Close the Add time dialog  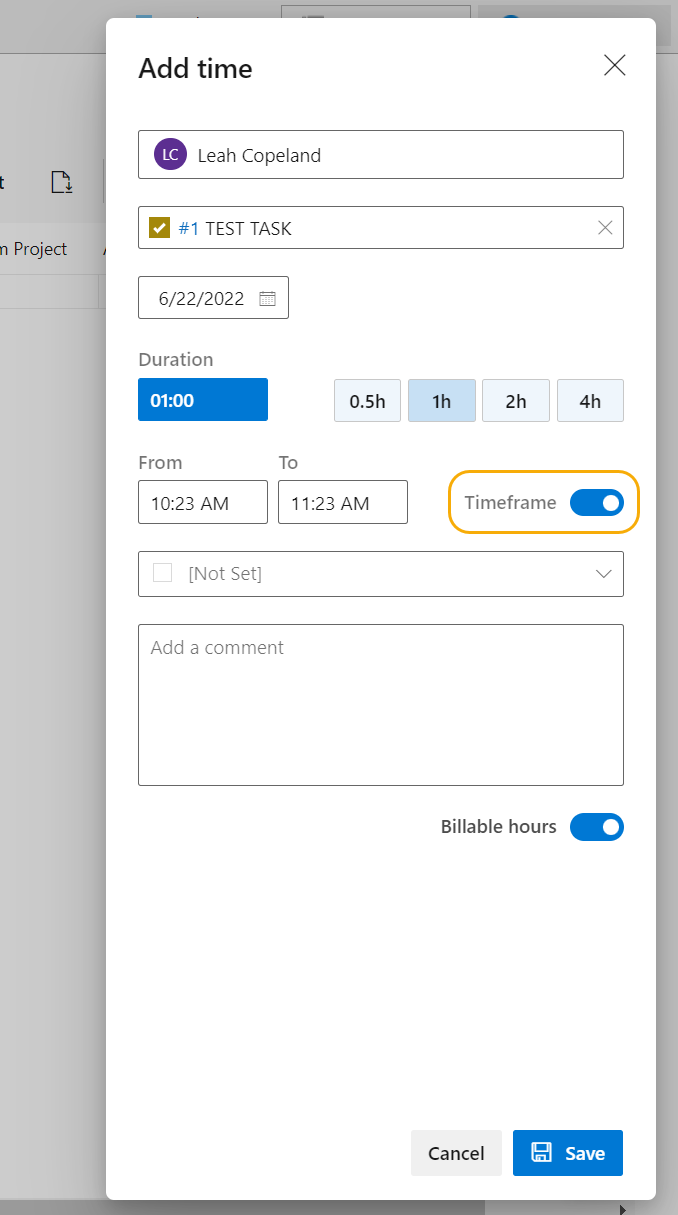click(x=615, y=66)
